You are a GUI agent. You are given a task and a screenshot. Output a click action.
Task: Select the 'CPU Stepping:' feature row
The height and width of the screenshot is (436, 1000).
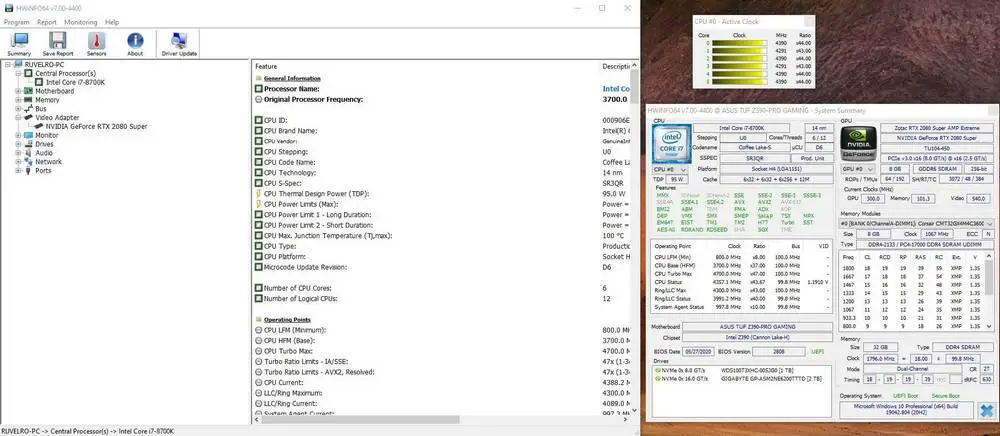(x=440, y=152)
